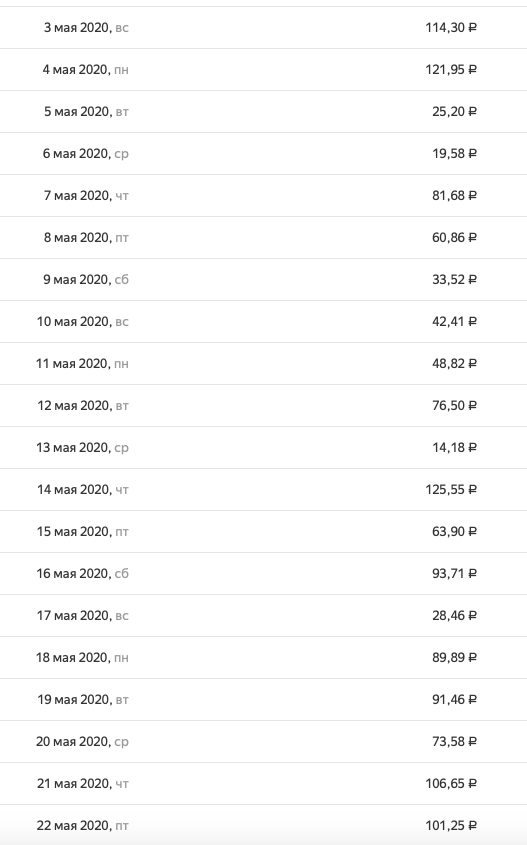This screenshot has height=845, width=527.
Task: Click the 93,71 ₽ value
Action: coord(454,574)
